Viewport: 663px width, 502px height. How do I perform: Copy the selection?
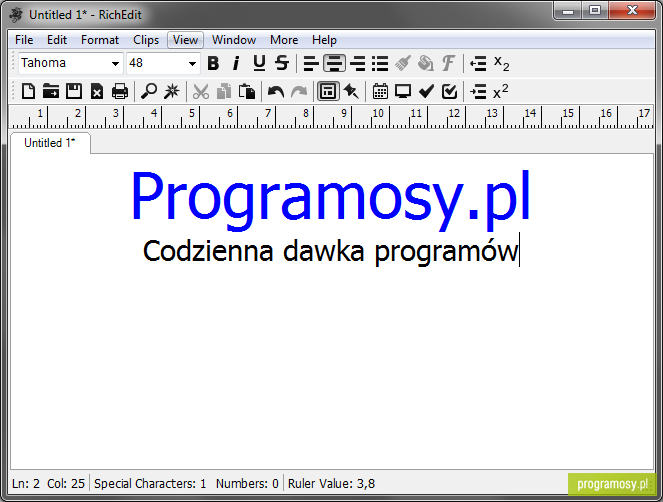click(x=224, y=91)
